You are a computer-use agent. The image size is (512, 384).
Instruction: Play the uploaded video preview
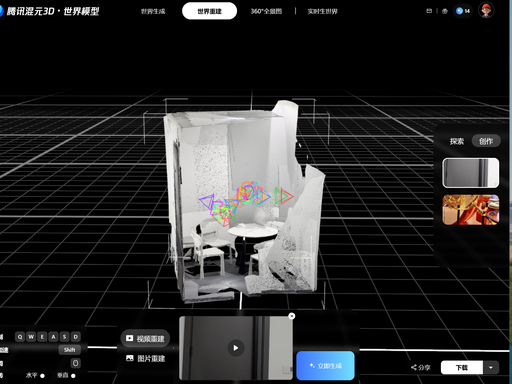click(236, 348)
